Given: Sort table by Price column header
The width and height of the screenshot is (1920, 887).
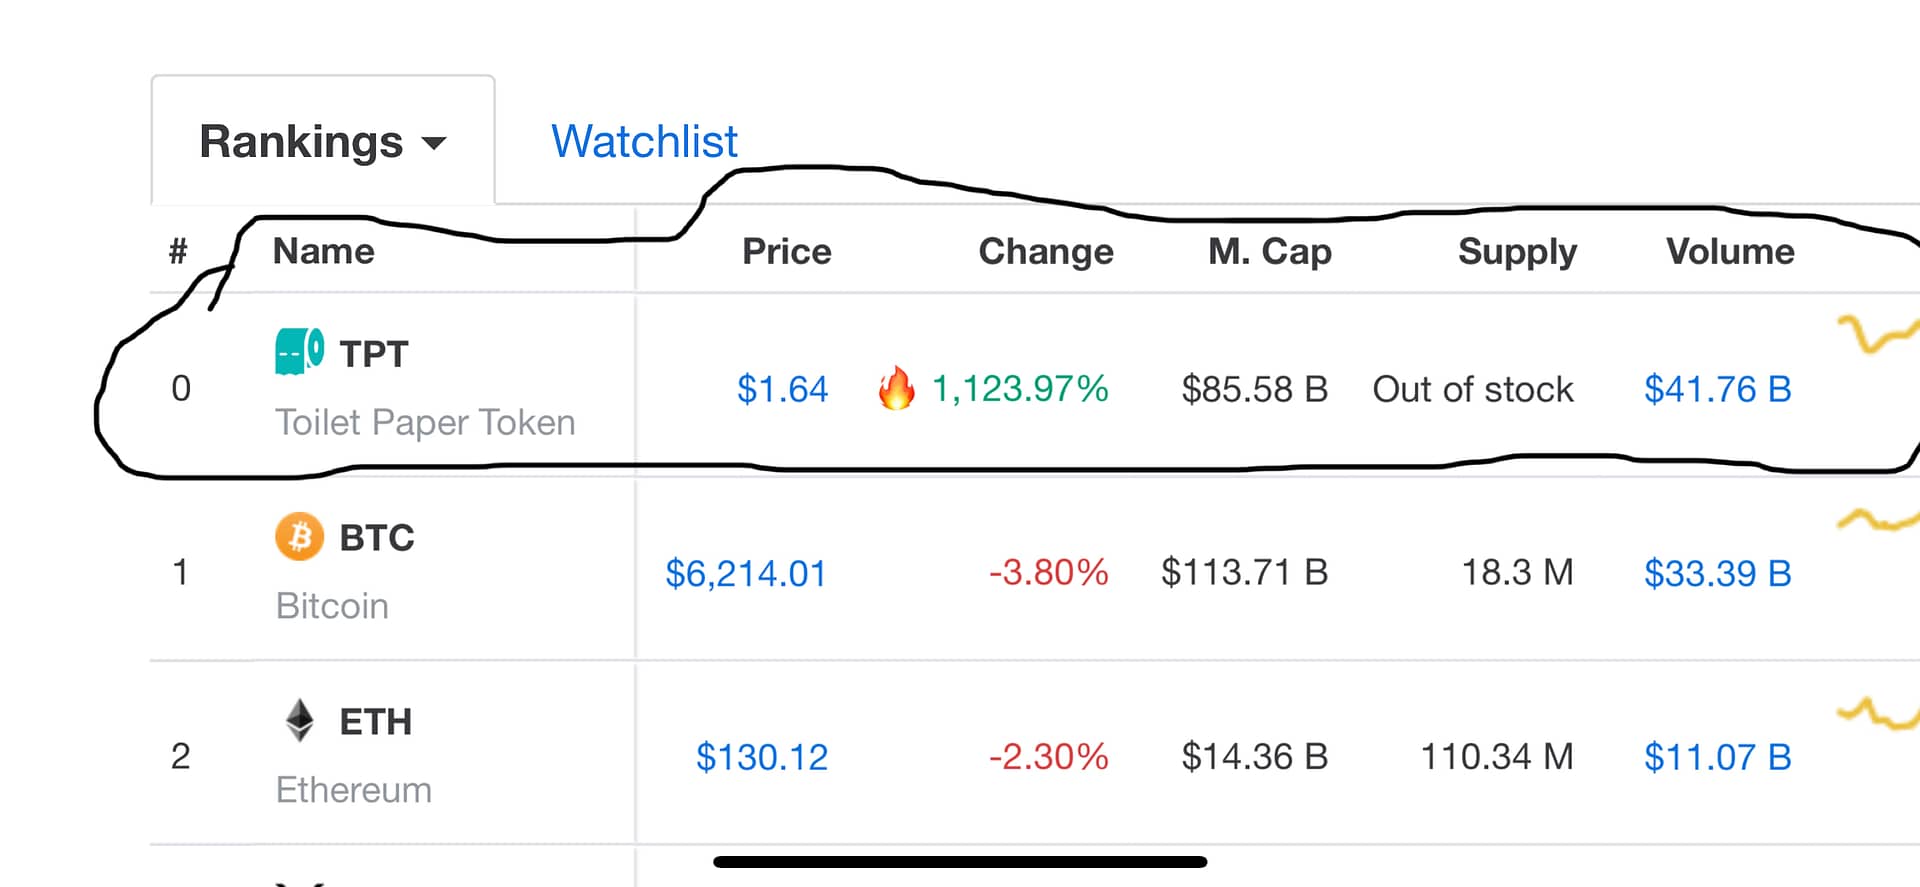Looking at the screenshot, I should [786, 251].
